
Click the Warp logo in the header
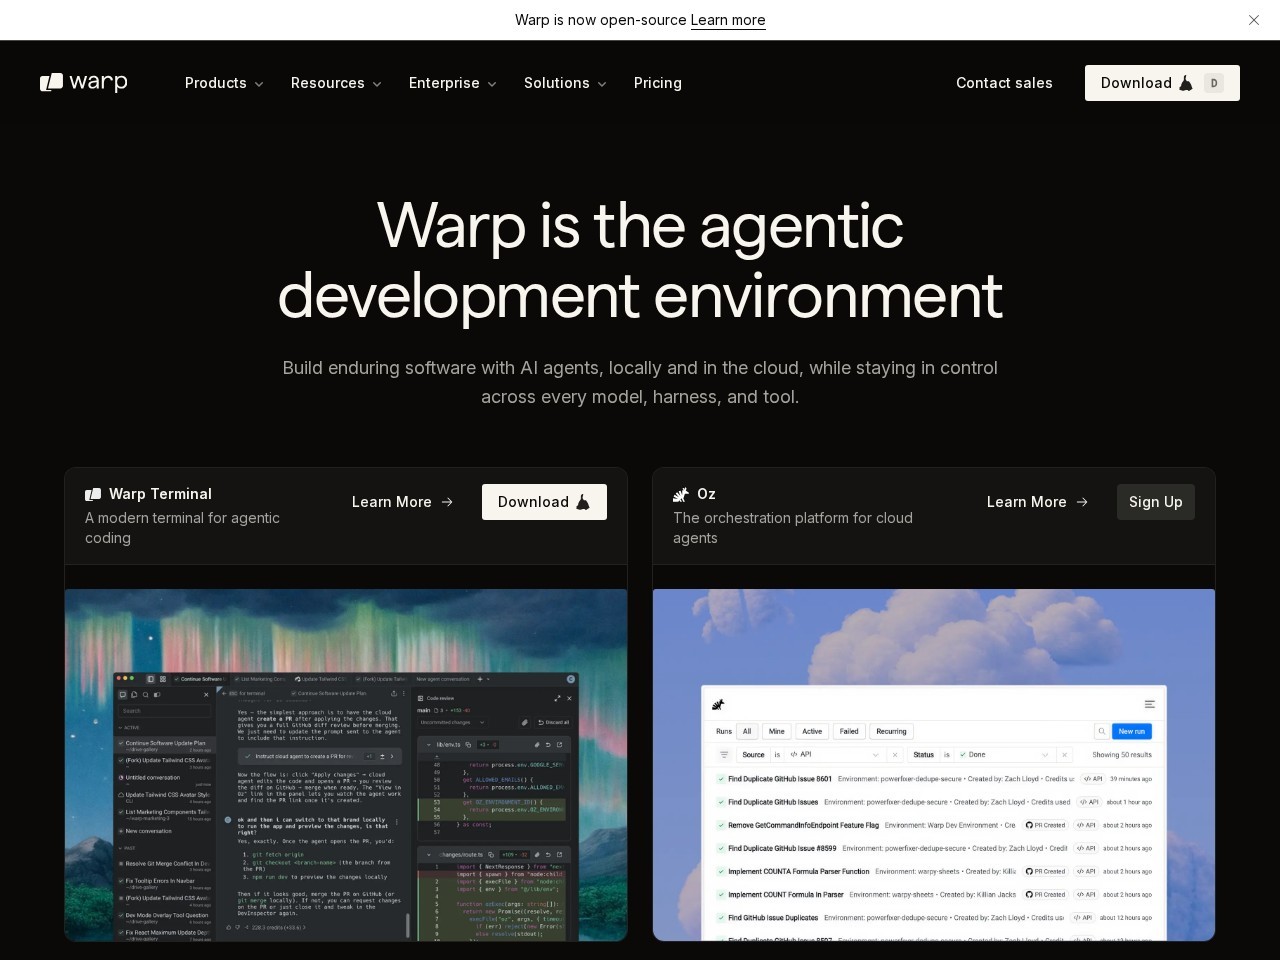click(x=84, y=83)
